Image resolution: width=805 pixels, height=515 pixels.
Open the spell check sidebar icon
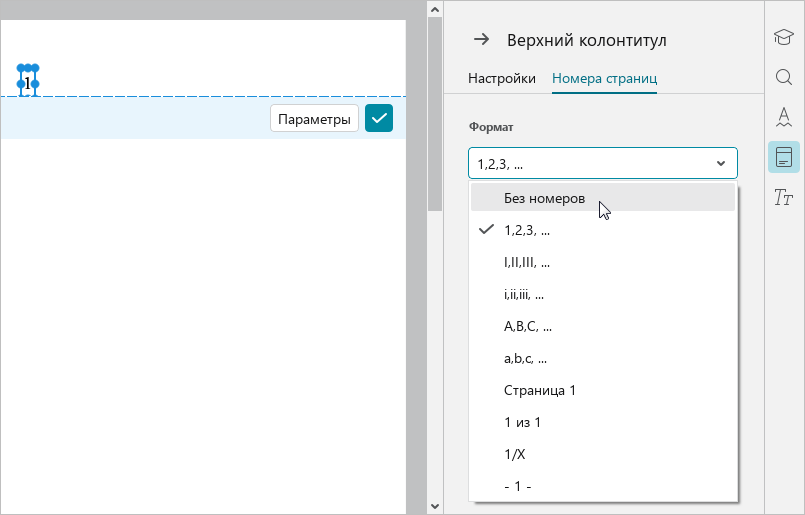tap(783, 117)
